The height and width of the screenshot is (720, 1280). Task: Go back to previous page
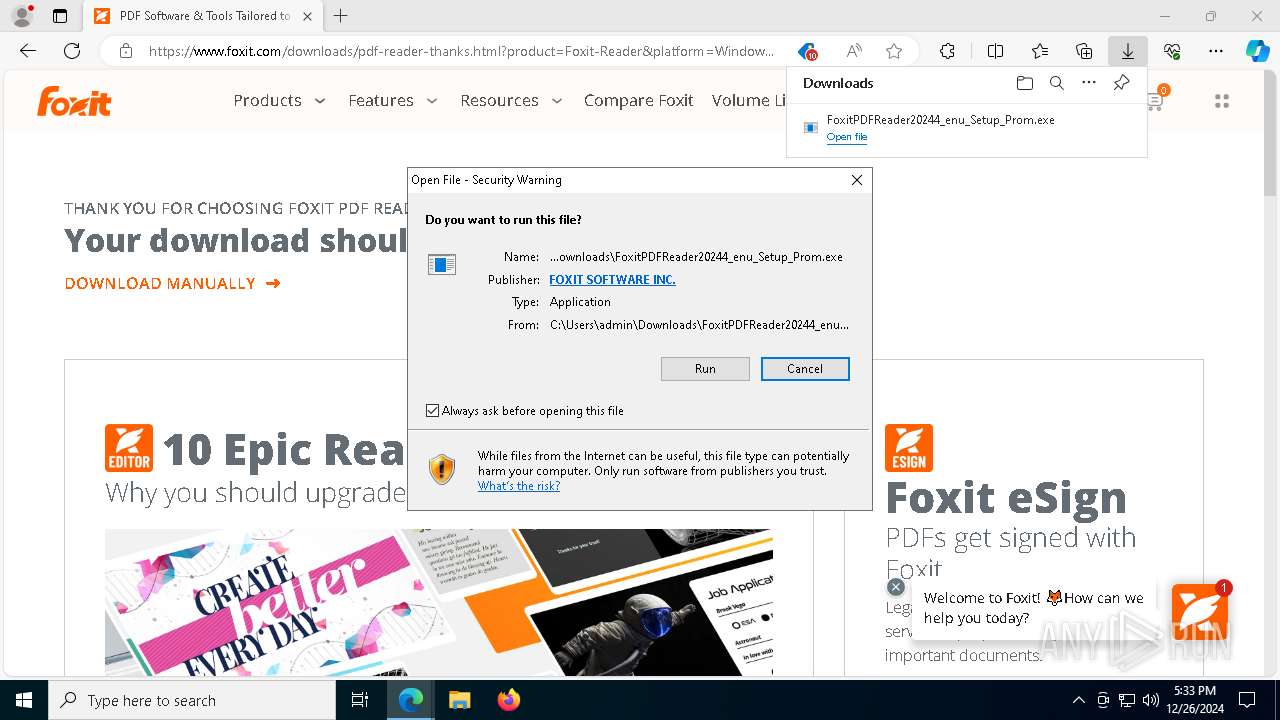(28, 51)
